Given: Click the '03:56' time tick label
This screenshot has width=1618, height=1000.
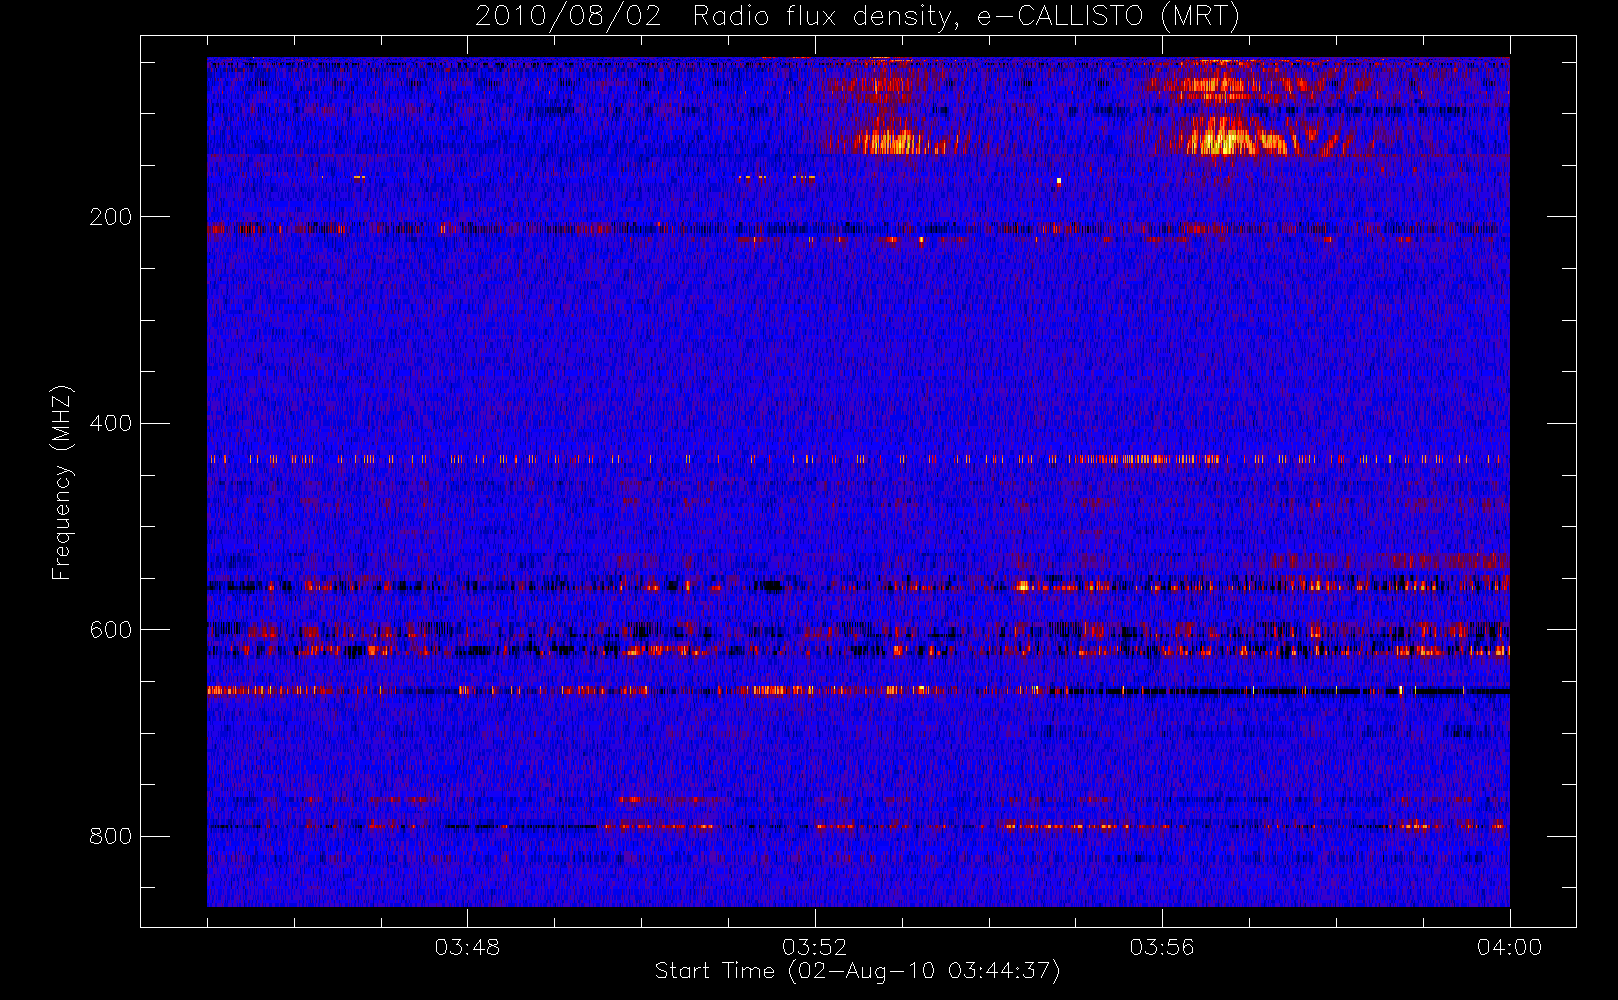Looking at the screenshot, I should coord(1162,947).
